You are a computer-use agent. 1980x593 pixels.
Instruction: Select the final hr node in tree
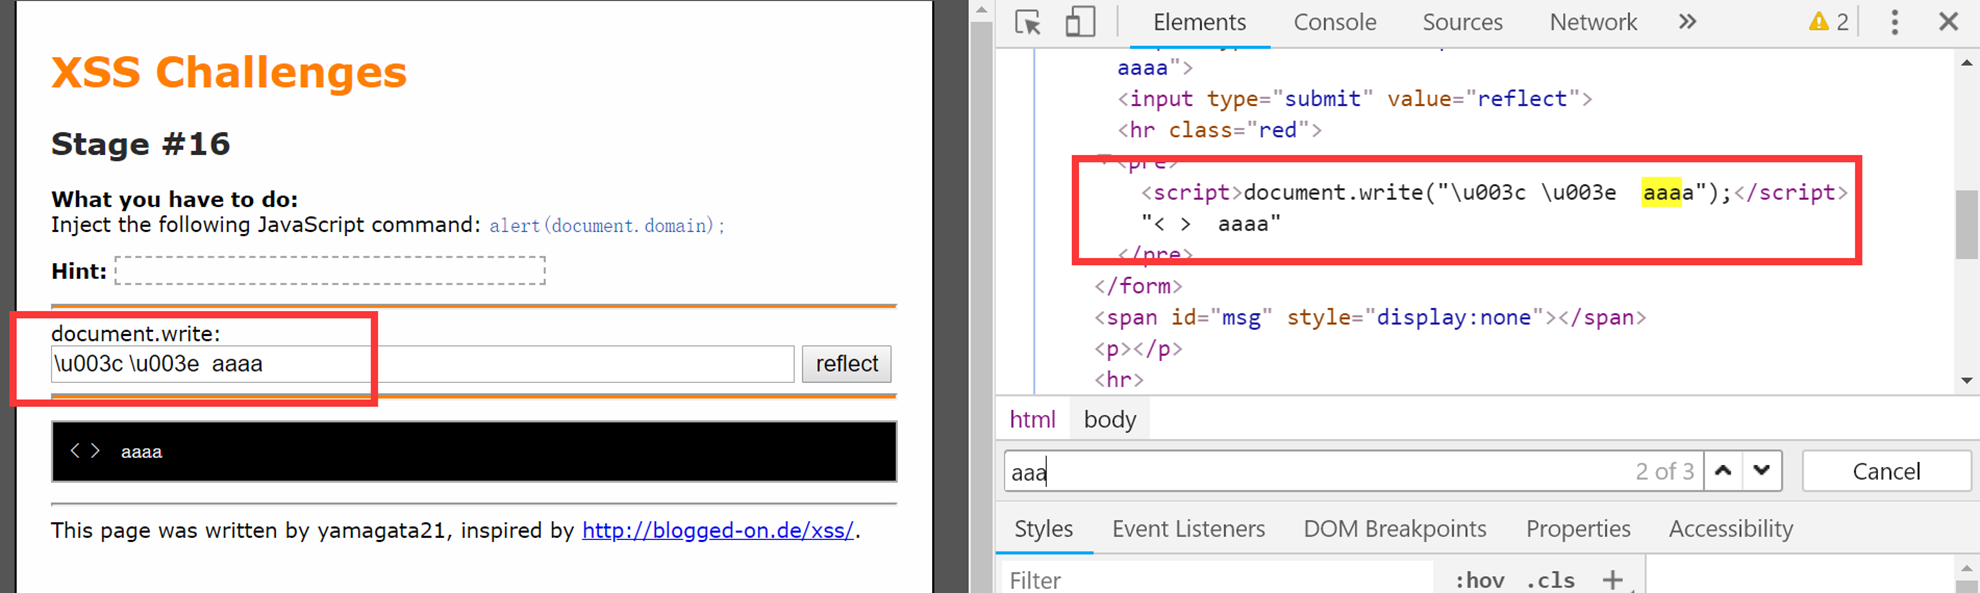tap(1118, 380)
